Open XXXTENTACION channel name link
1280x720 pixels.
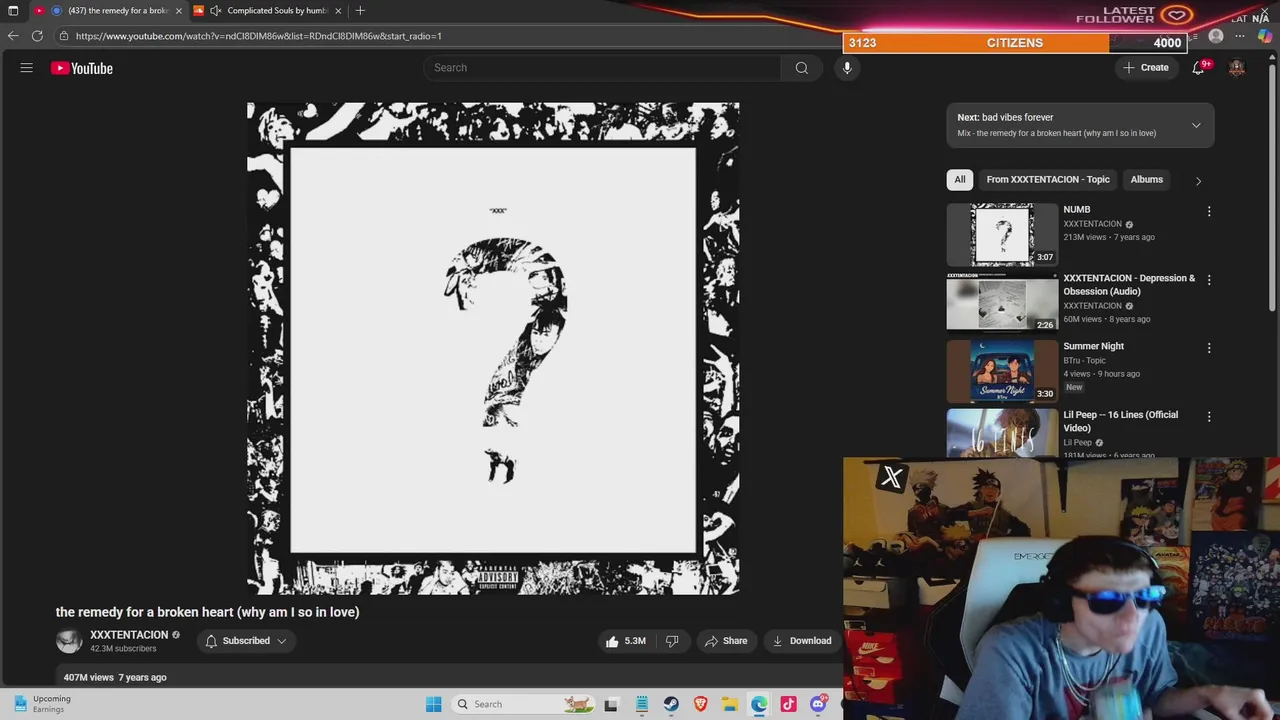[x=129, y=635]
